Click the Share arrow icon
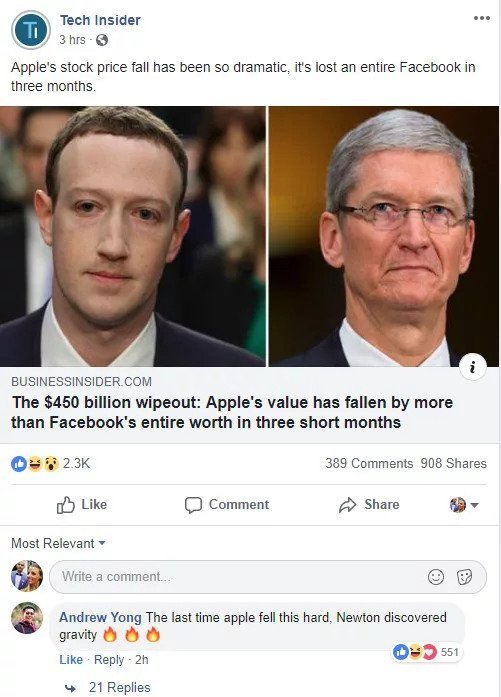 click(x=348, y=505)
